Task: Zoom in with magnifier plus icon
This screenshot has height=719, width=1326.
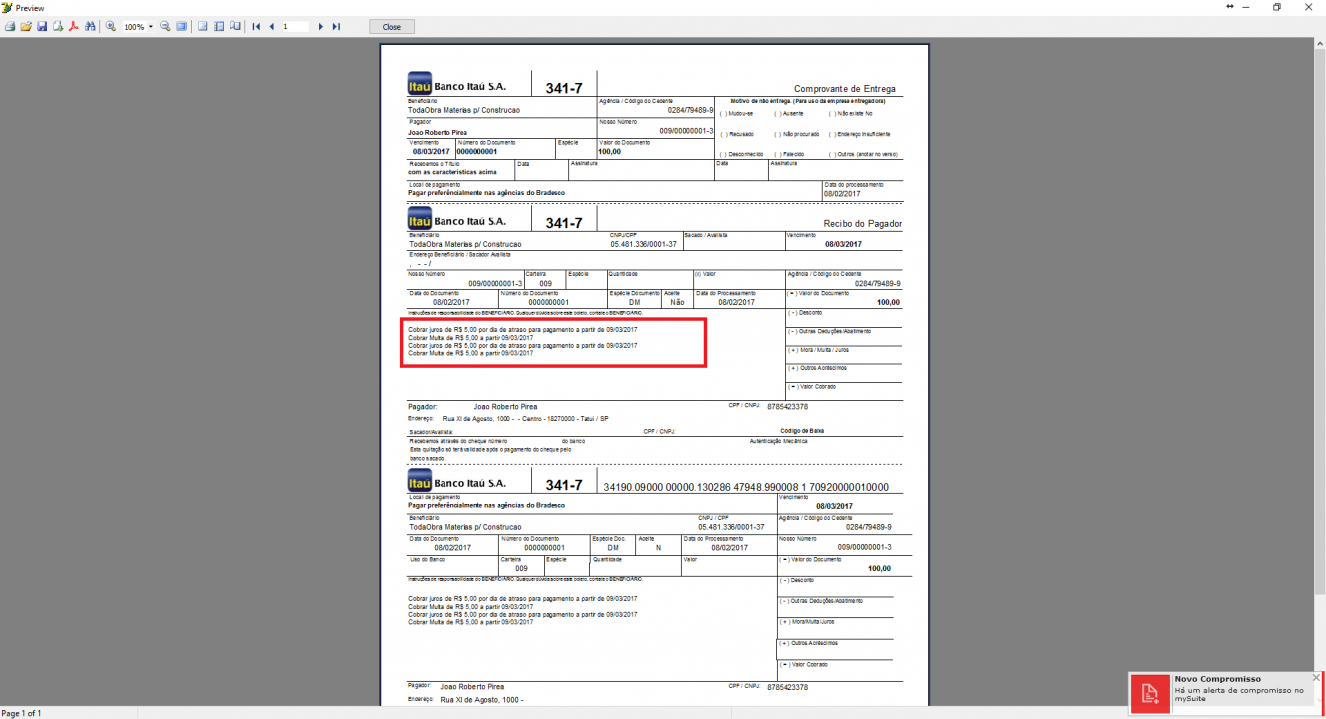Action: pos(111,26)
